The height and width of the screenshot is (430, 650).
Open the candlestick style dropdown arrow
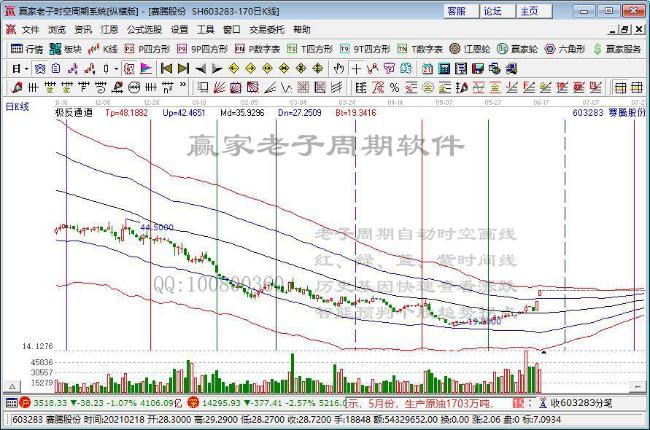tap(116, 69)
